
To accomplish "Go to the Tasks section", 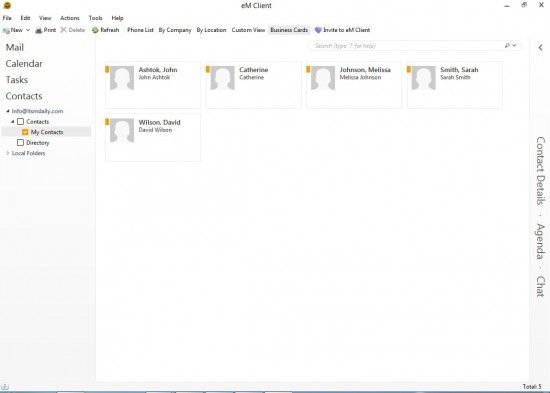I will 16,80.
